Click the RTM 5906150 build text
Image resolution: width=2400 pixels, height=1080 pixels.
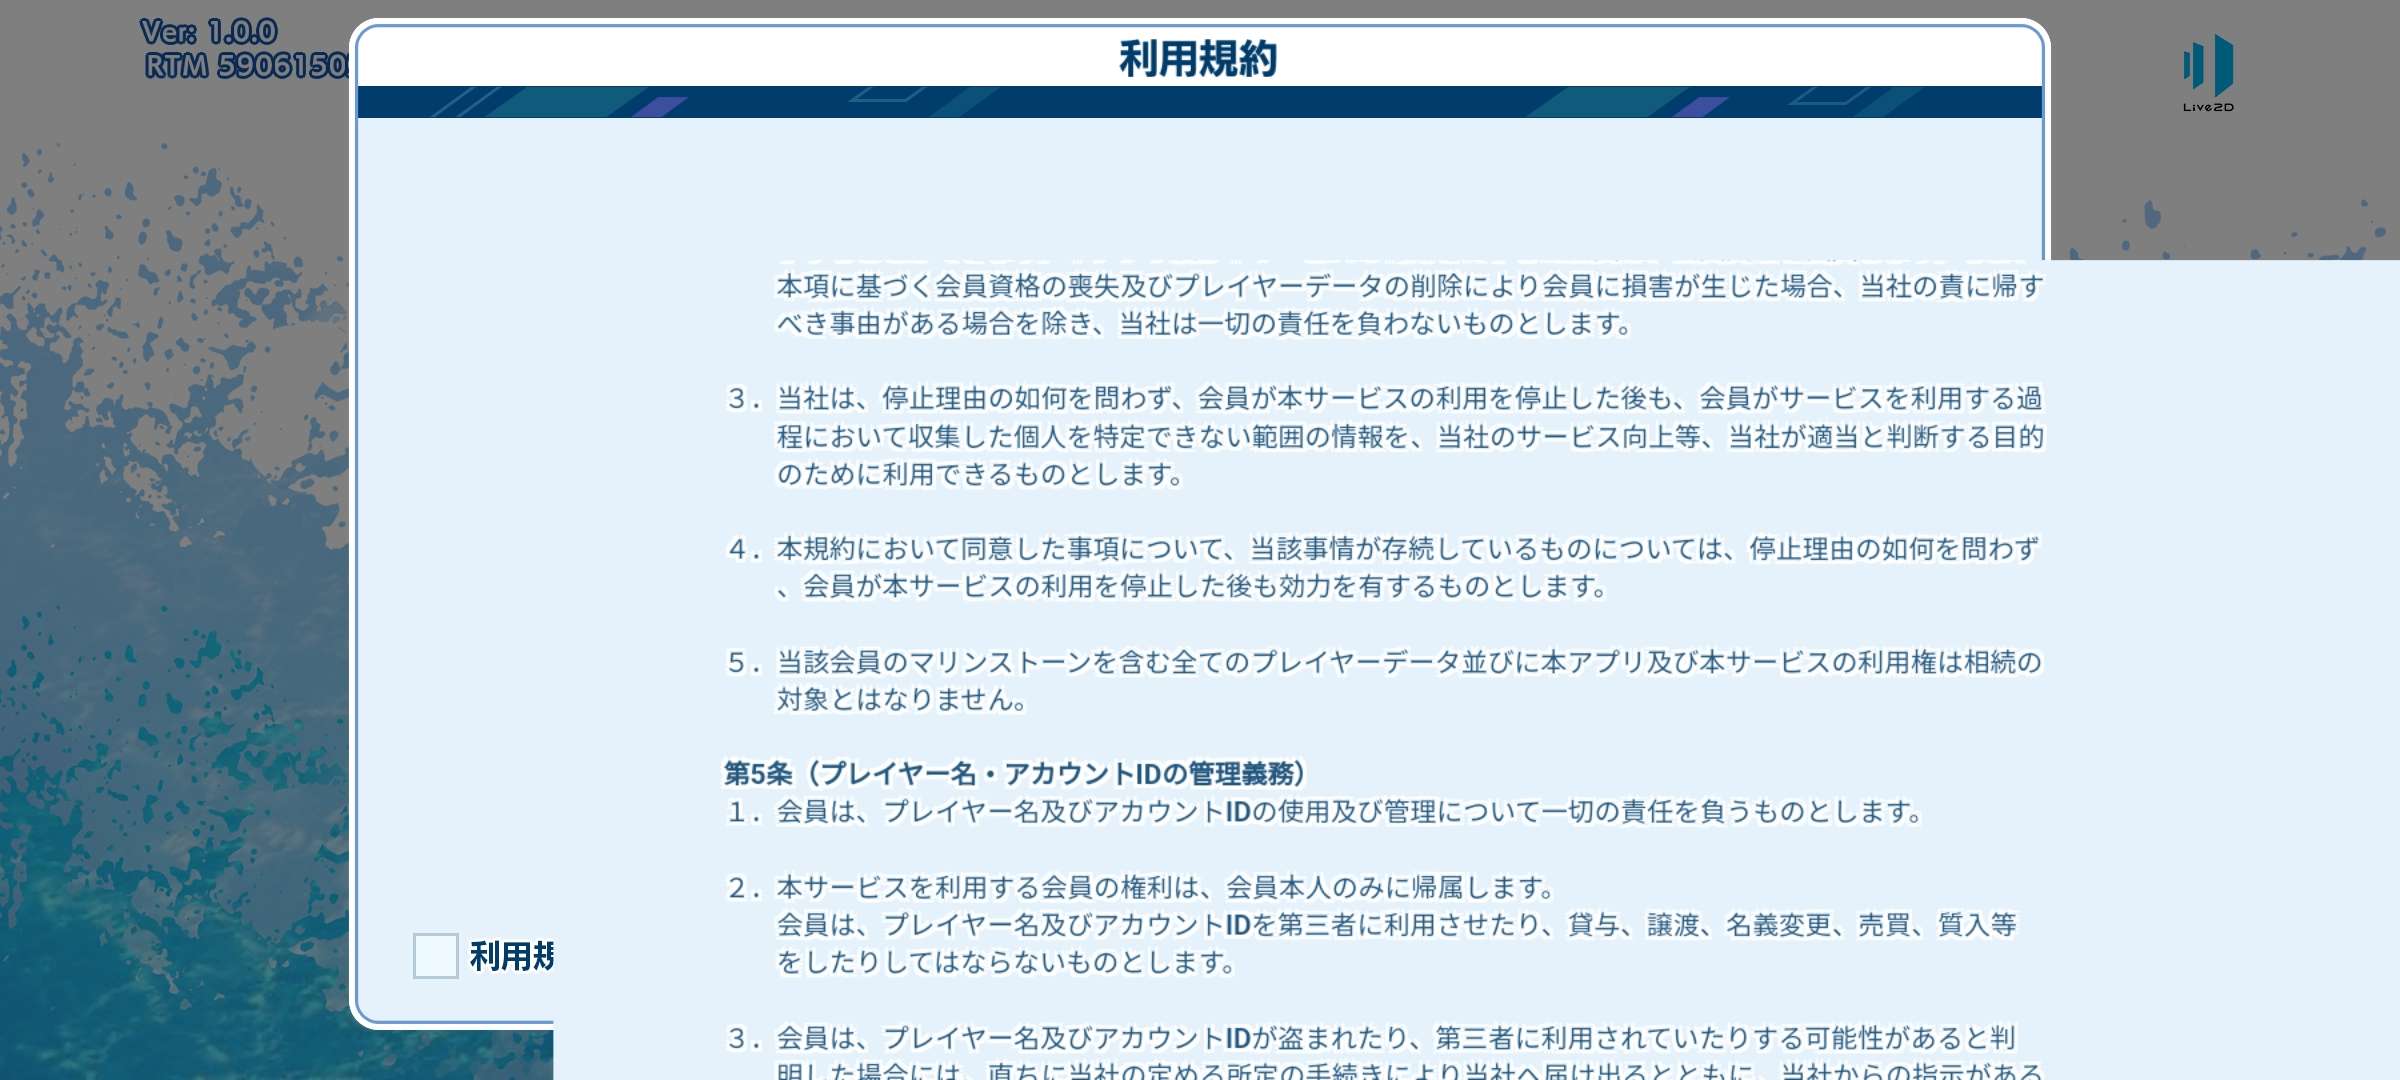click(x=246, y=66)
